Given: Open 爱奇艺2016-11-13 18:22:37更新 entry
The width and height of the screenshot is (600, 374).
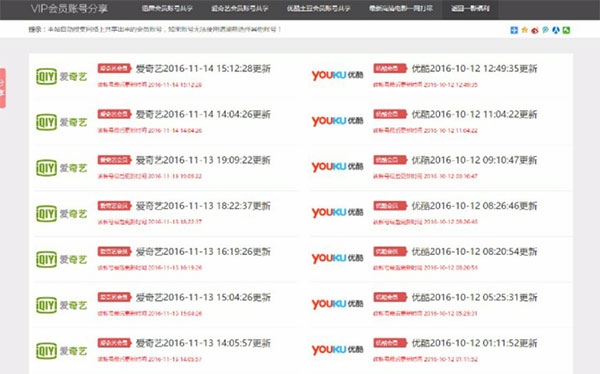Looking at the screenshot, I should (x=203, y=206).
